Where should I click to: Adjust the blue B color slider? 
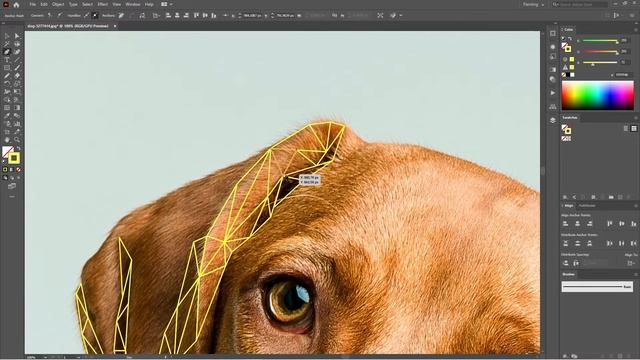[x=600, y=62]
